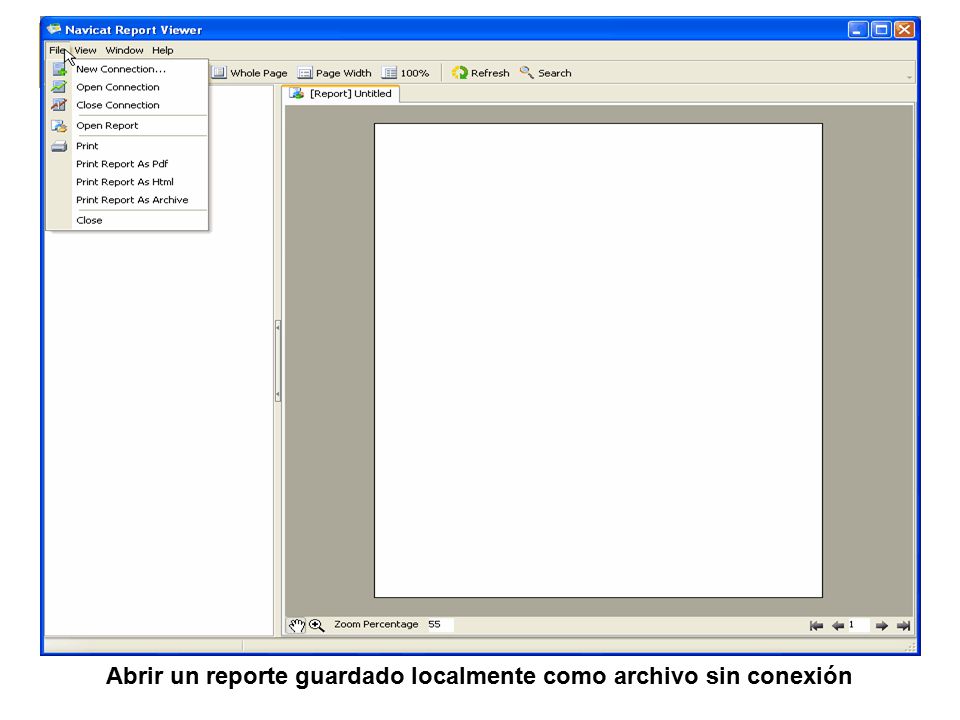Click the Navicat title bar icon
This screenshot has width=960, height=720.
click(x=54, y=29)
